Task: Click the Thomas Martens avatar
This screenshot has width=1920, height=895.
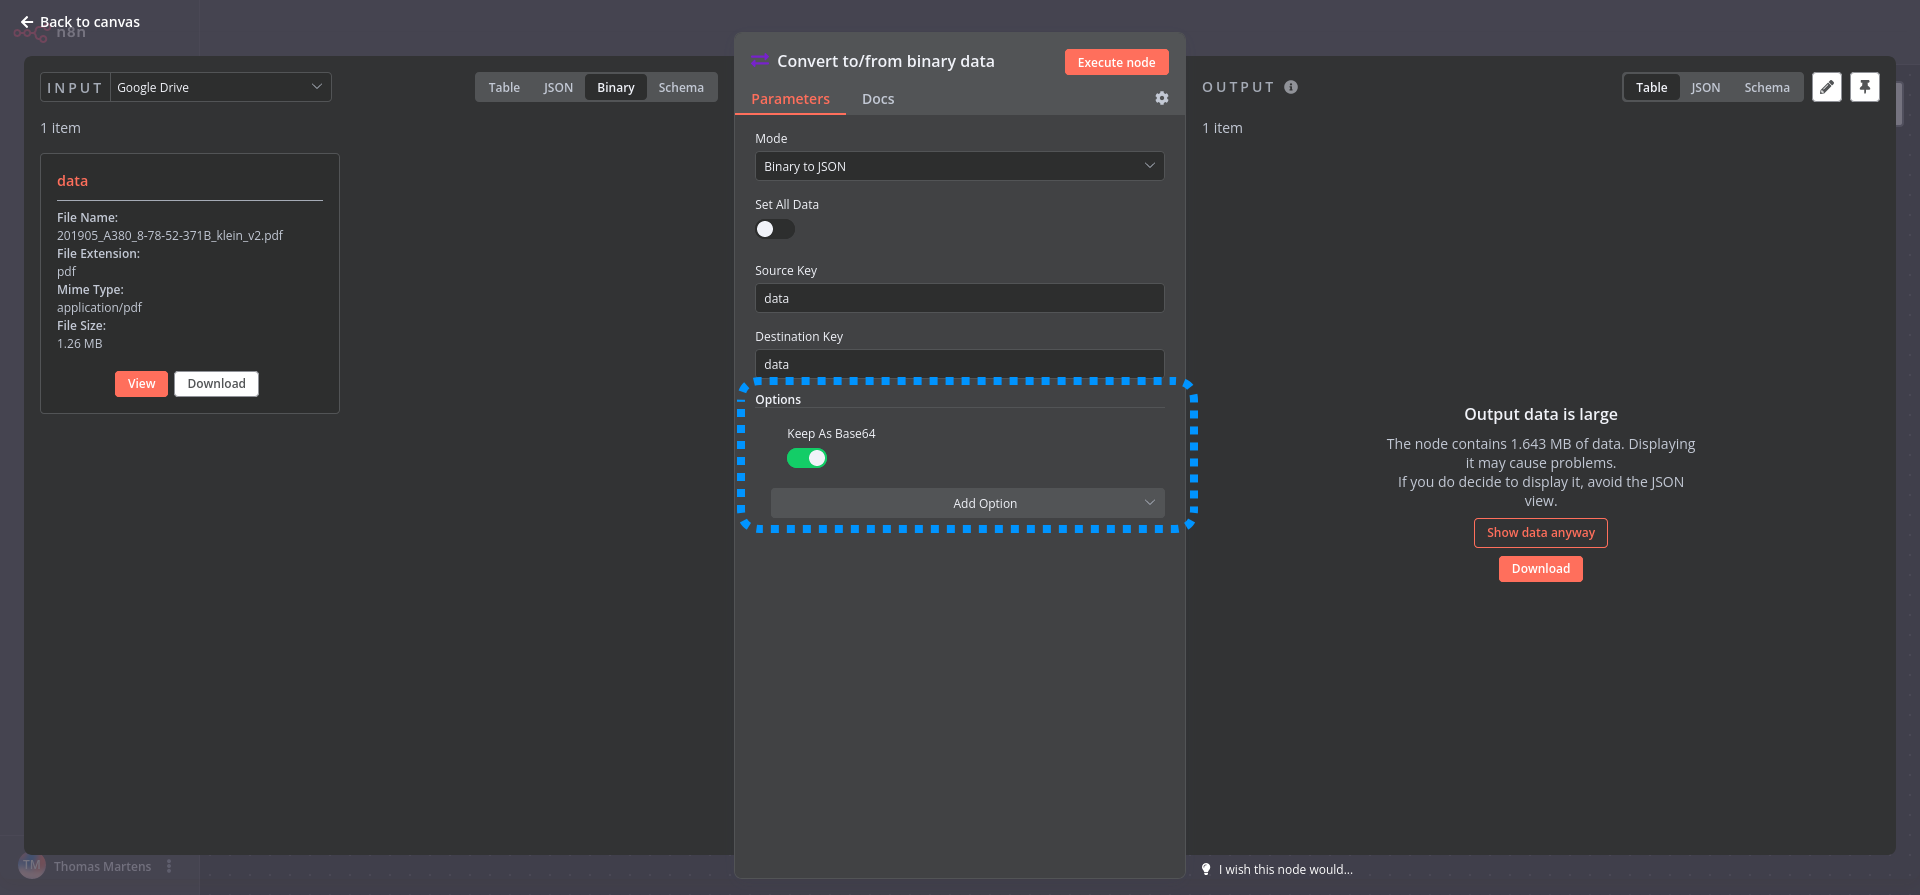Action: pos(32,865)
